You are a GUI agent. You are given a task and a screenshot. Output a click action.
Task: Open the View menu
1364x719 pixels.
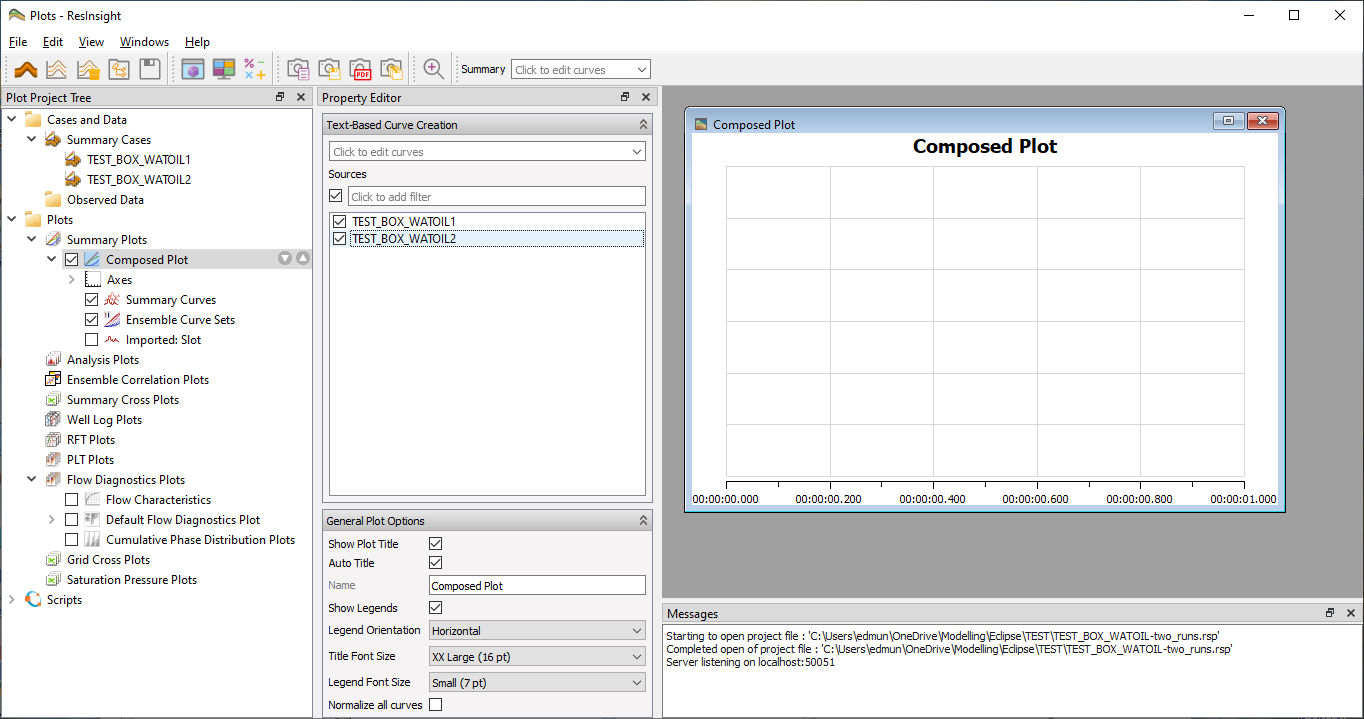click(91, 42)
